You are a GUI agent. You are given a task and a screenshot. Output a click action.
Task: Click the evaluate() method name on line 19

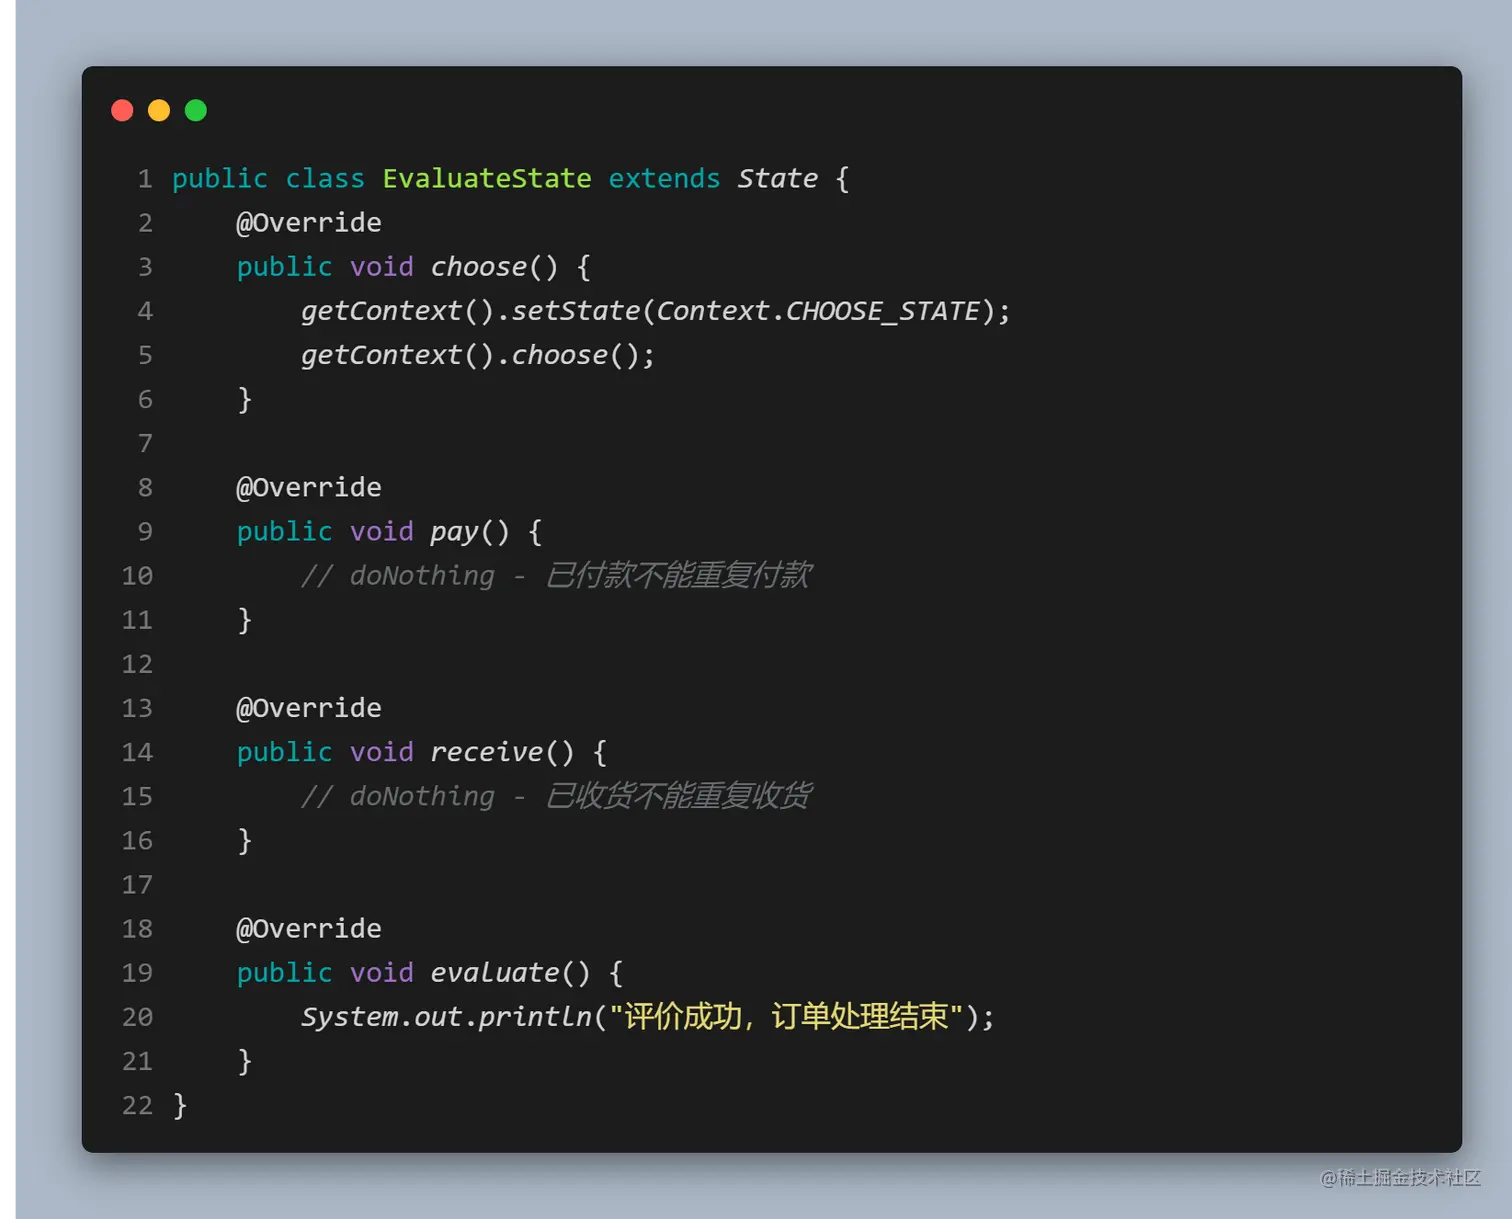tap(511, 973)
